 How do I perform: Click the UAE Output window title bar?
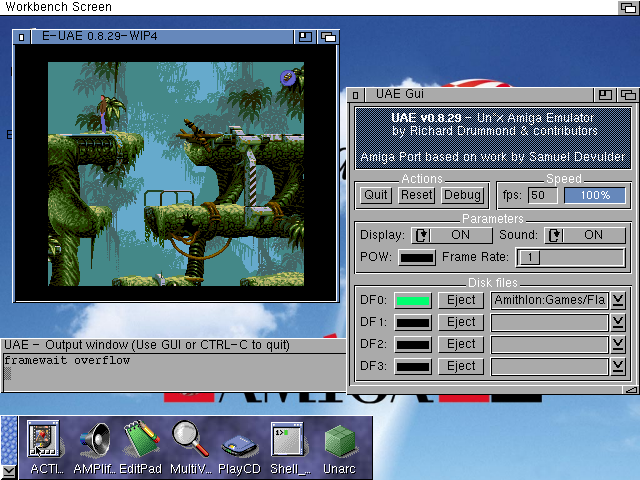pos(173,345)
